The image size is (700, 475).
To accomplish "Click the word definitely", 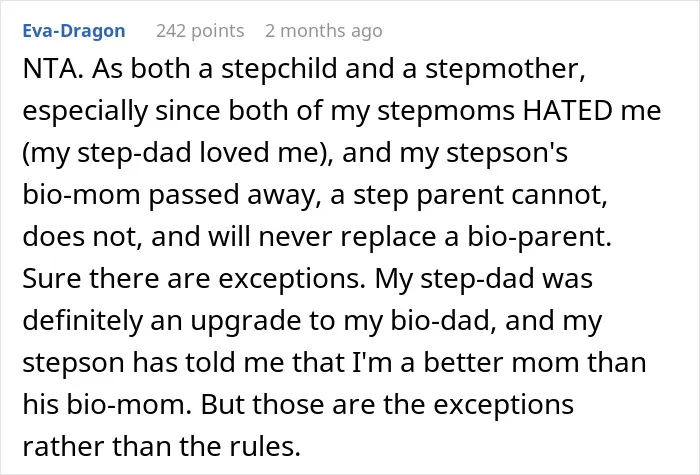I will (82, 321).
